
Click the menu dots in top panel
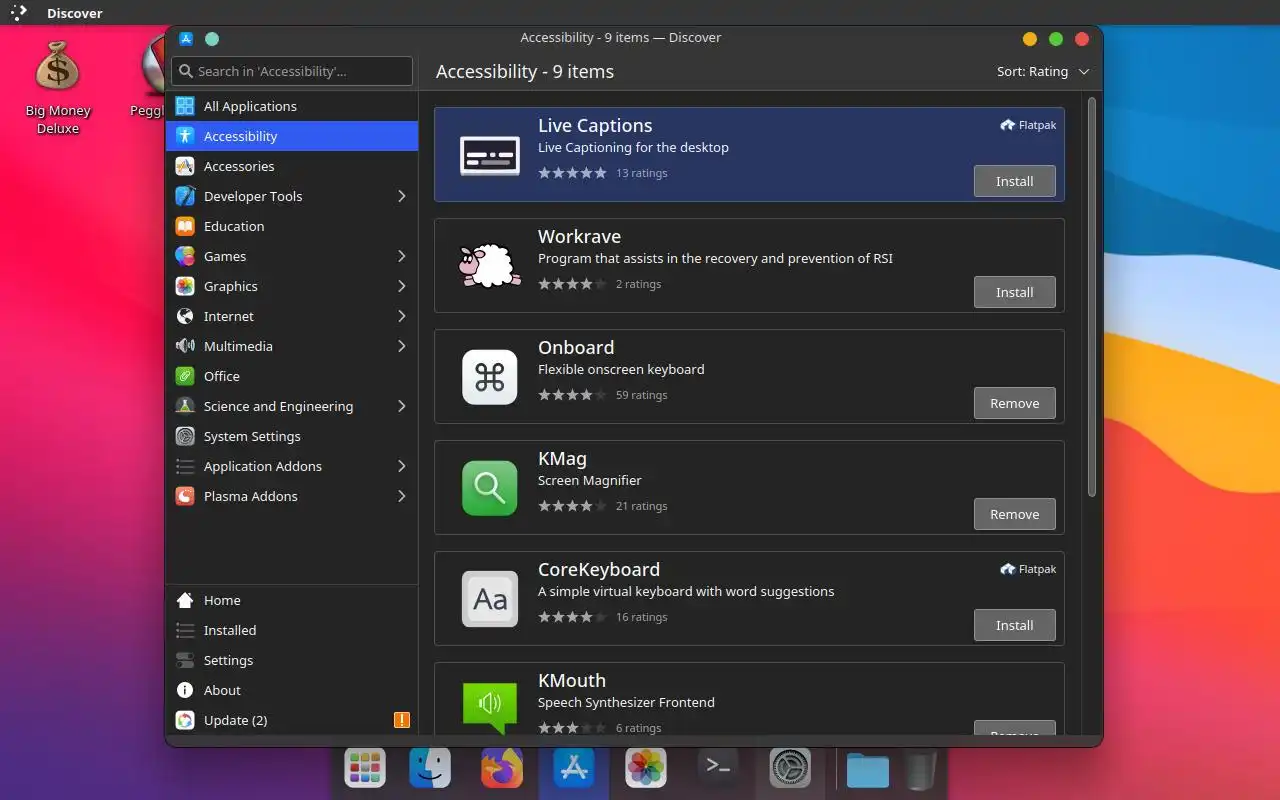19,13
